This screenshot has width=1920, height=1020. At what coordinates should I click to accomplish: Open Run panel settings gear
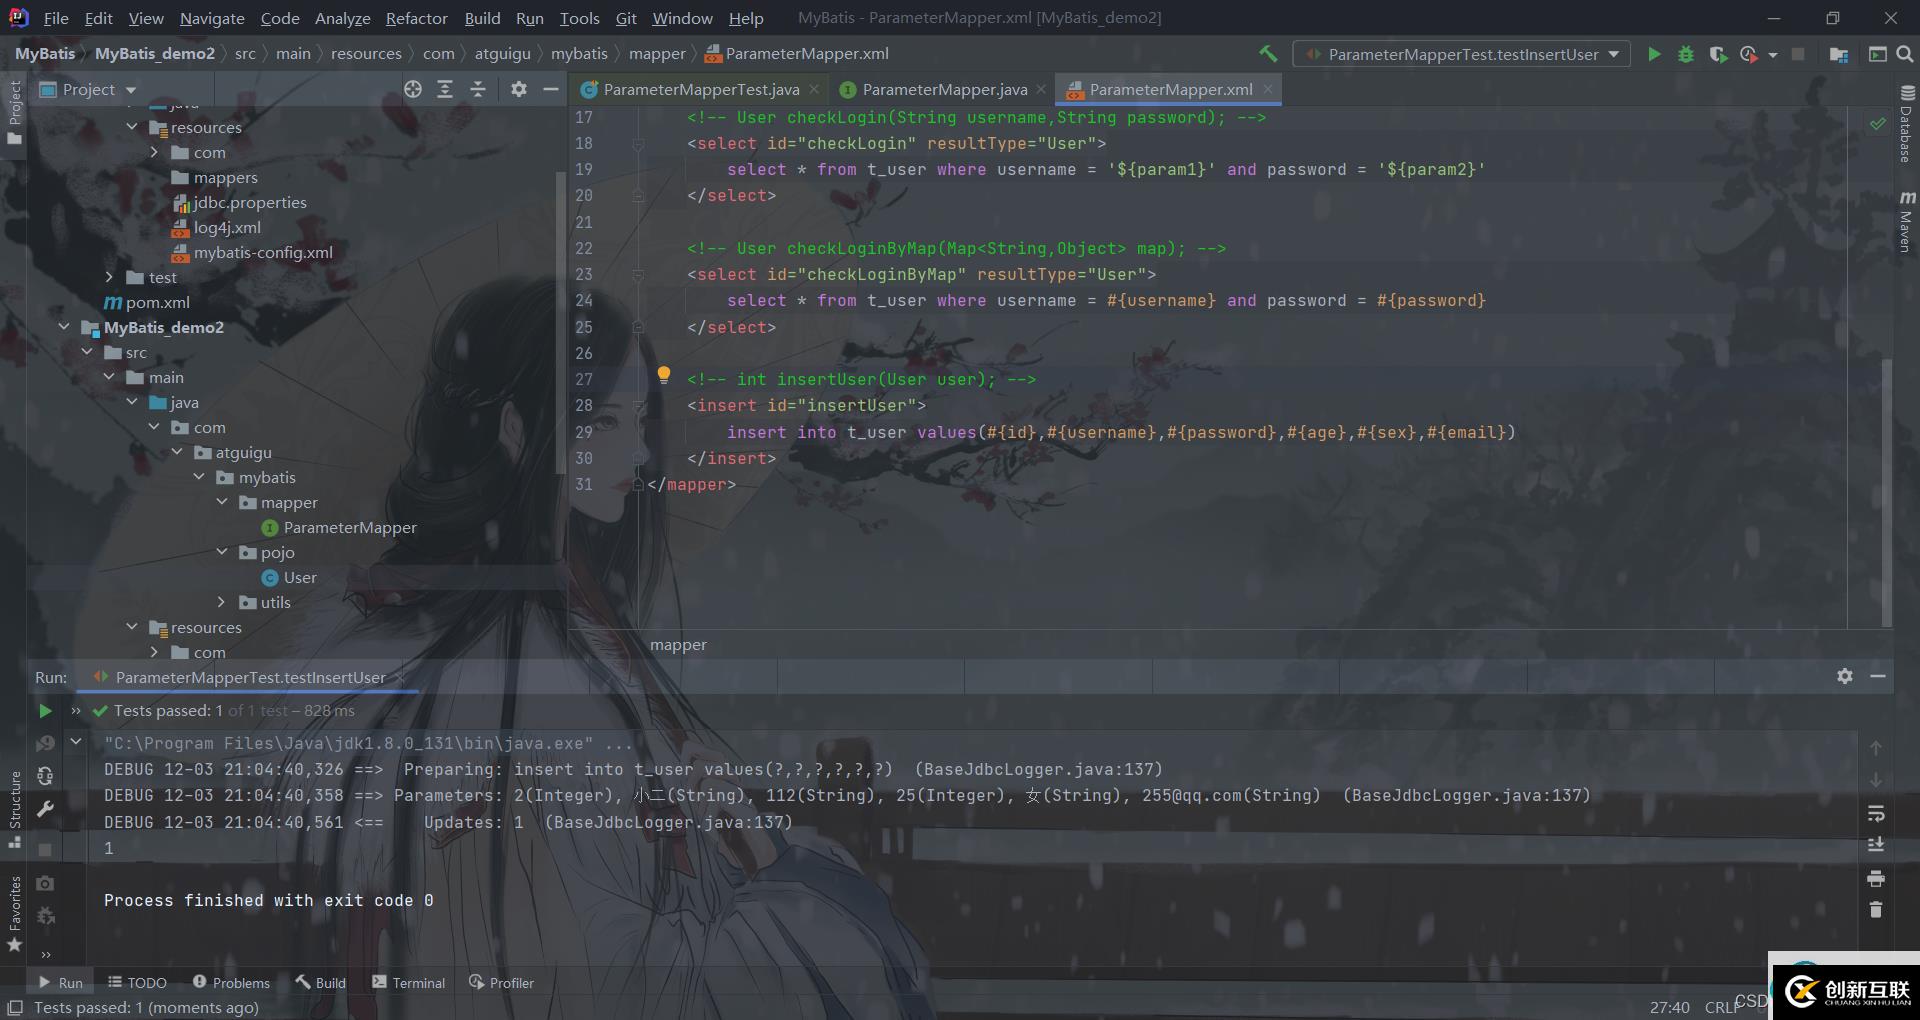pyautogui.click(x=1845, y=676)
